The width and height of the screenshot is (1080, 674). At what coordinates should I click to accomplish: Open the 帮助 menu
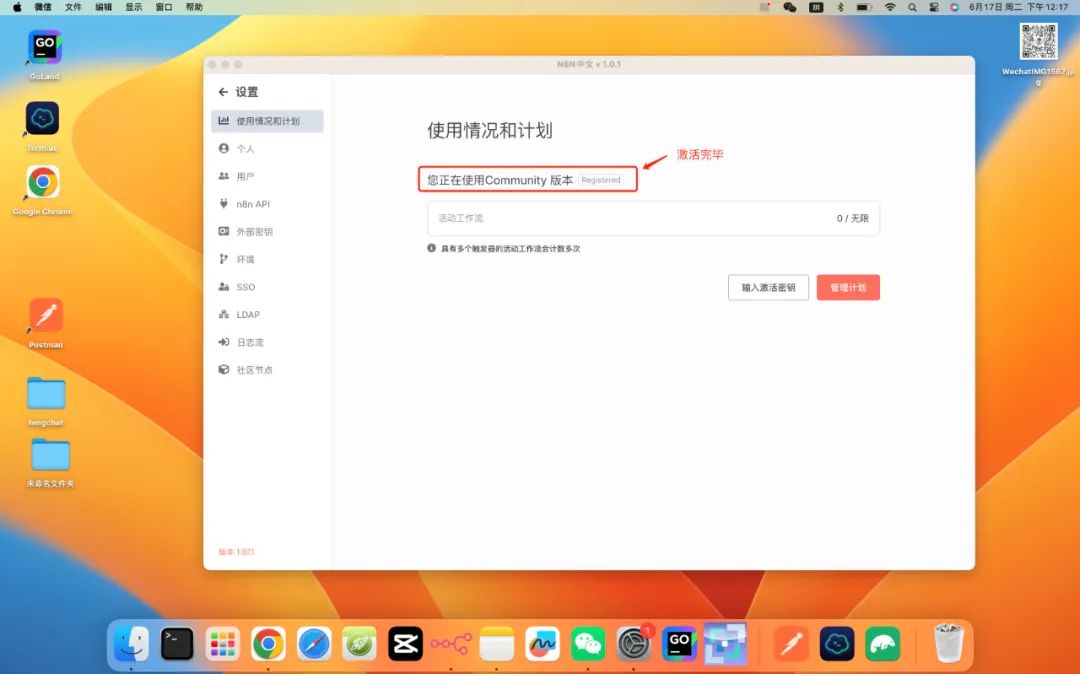[x=194, y=7]
